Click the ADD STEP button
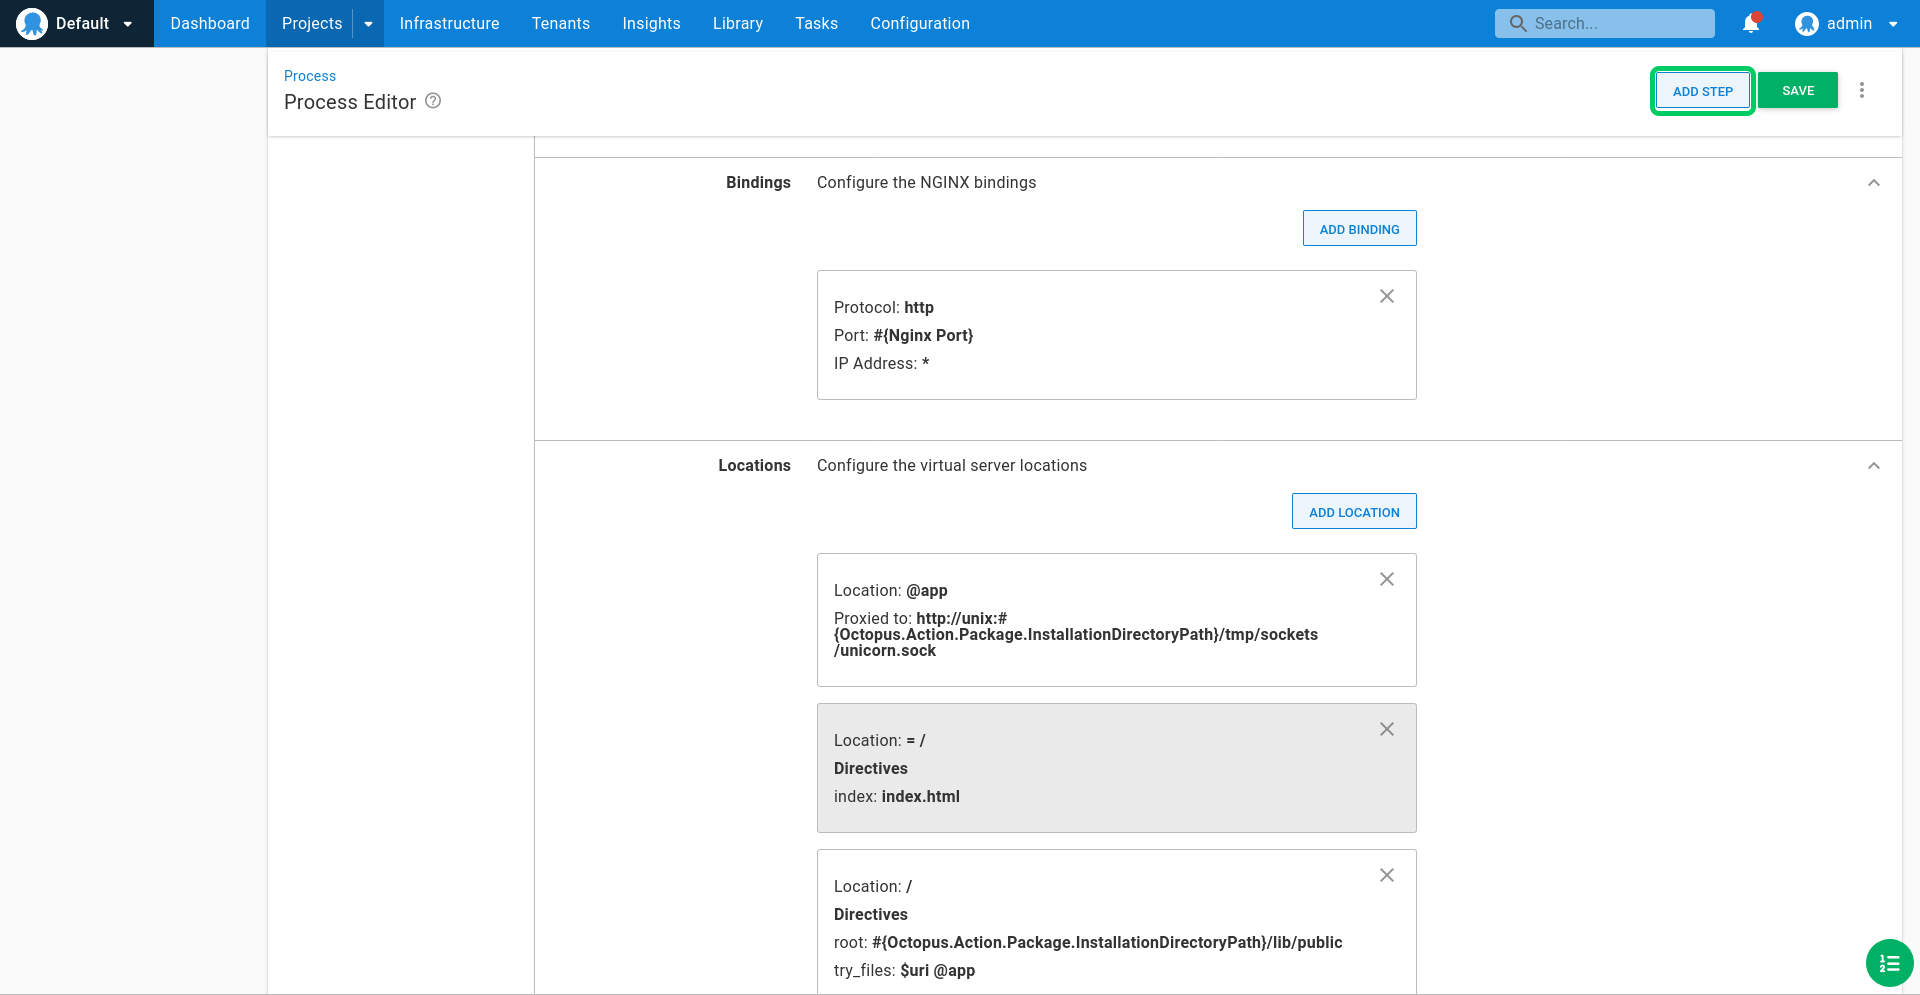This screenshot has height=995, width=1920. point(1702,91)
